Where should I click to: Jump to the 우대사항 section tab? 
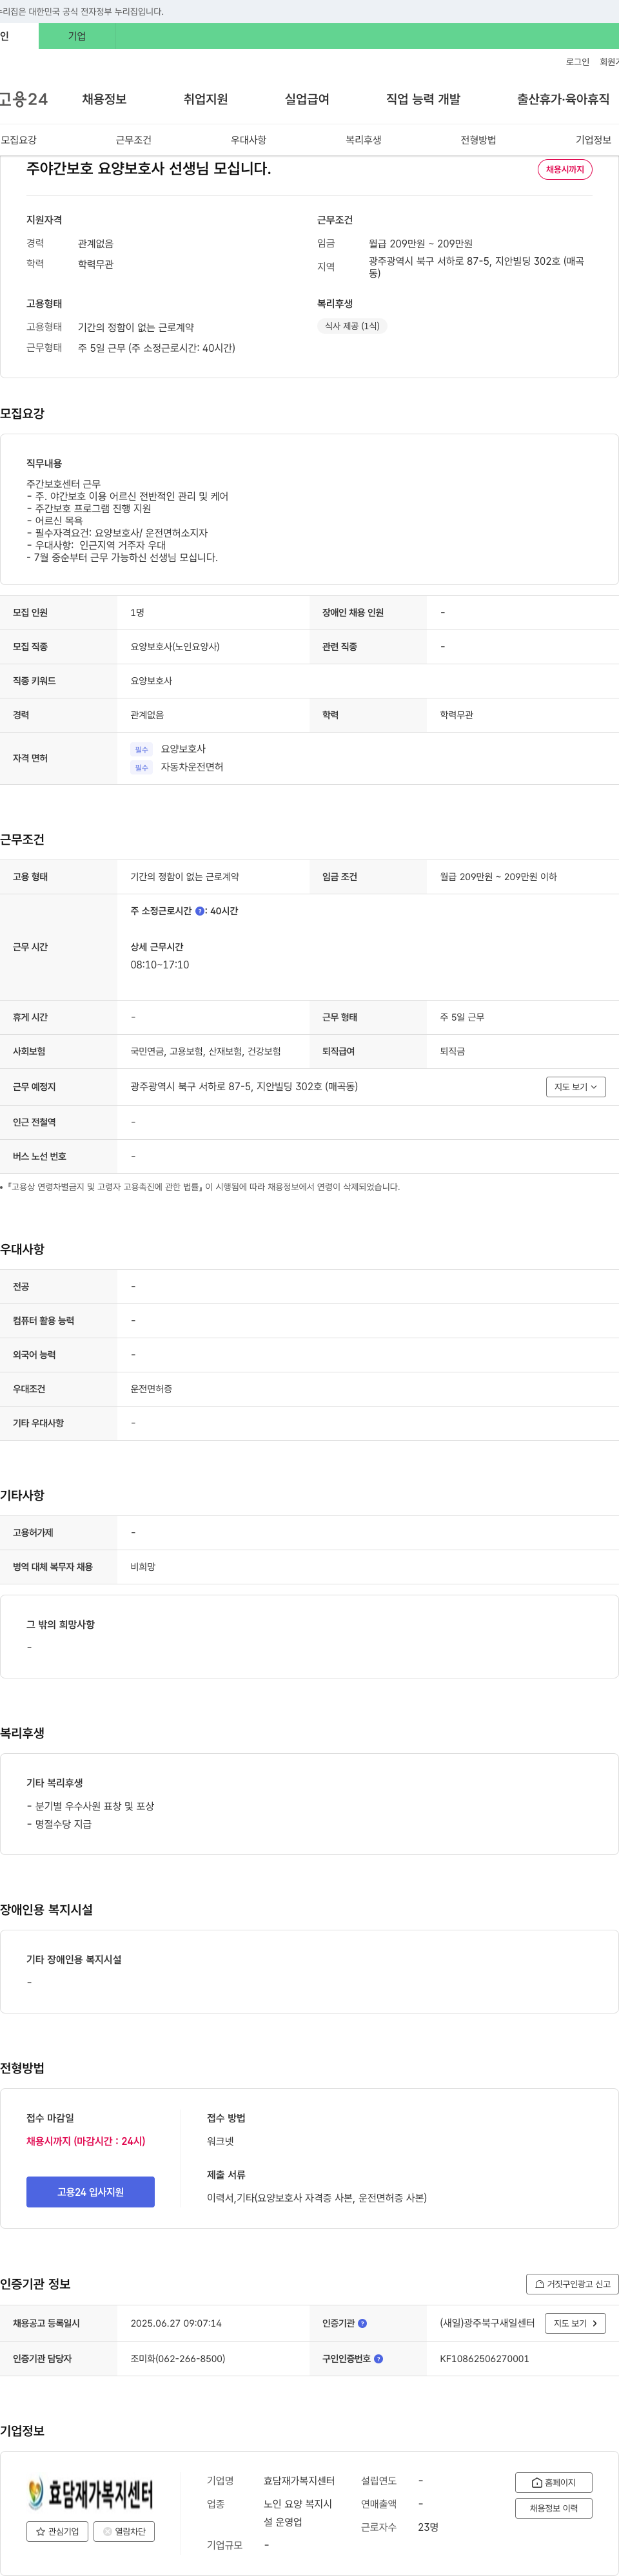248,140
